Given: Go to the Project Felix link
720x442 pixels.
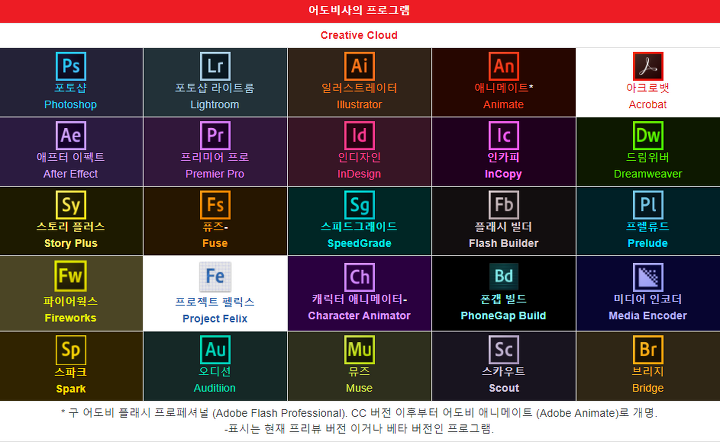Looking at the screenshot, I should pyautogui.click(x=215, y=319).
